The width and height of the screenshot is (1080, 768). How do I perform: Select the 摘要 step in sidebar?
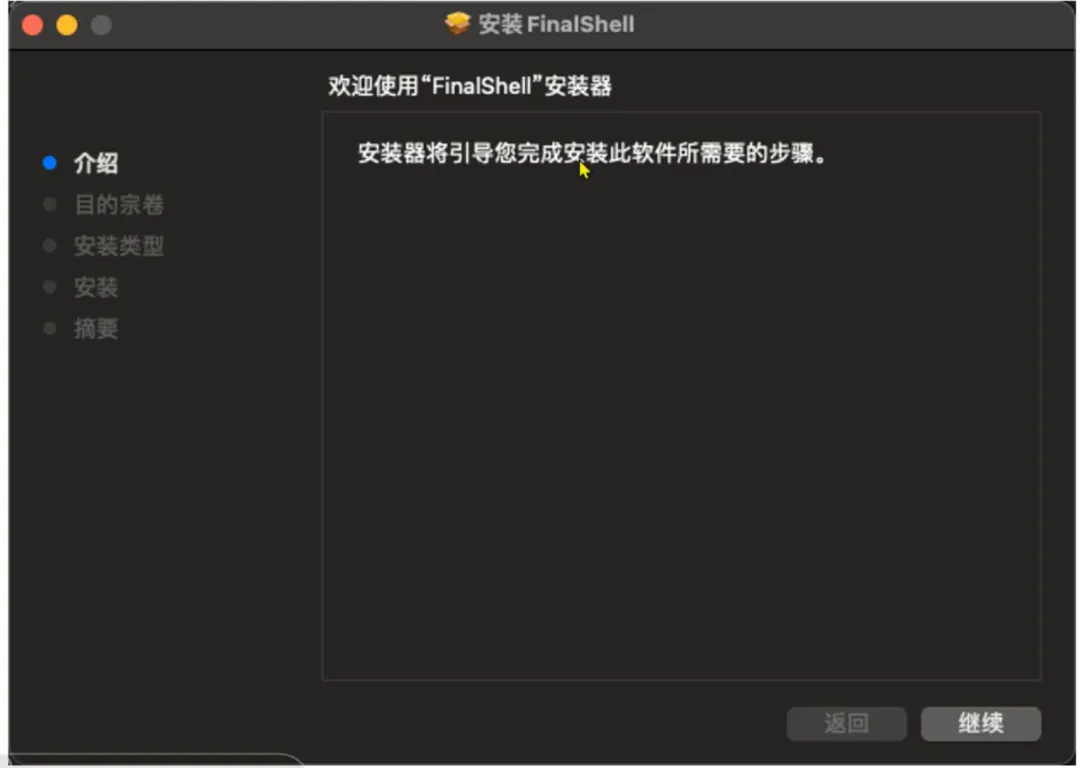[96, 329]
